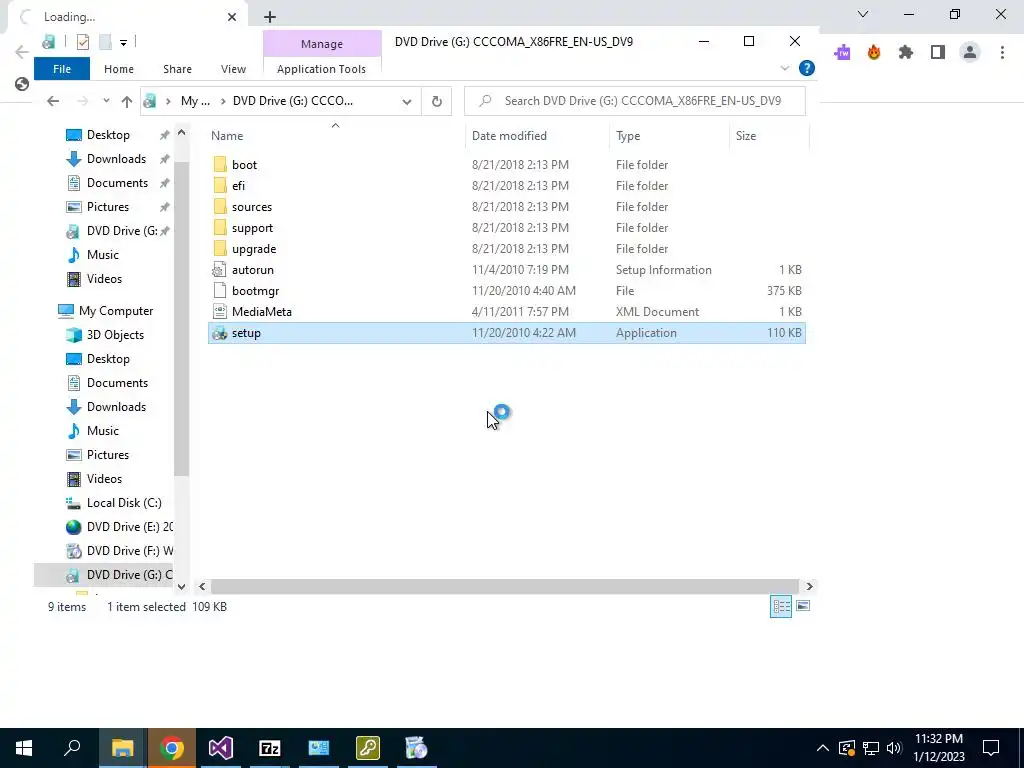
Task: Select My Computer in navigation tree
Action: (116, 311)
